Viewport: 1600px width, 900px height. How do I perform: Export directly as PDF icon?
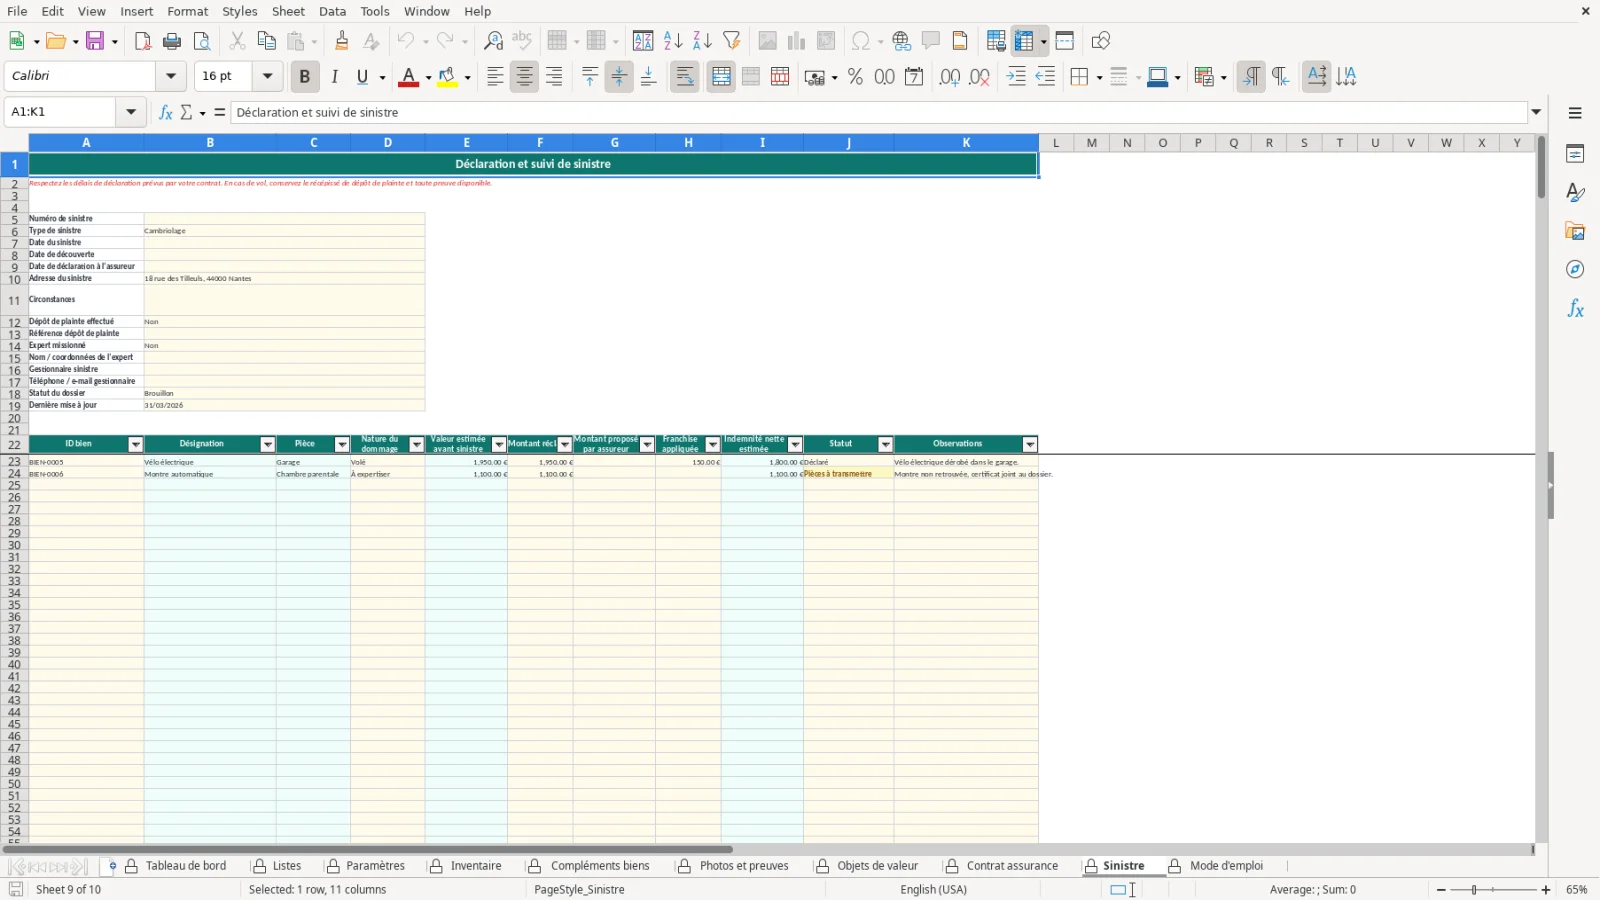(x=143, y=41)
